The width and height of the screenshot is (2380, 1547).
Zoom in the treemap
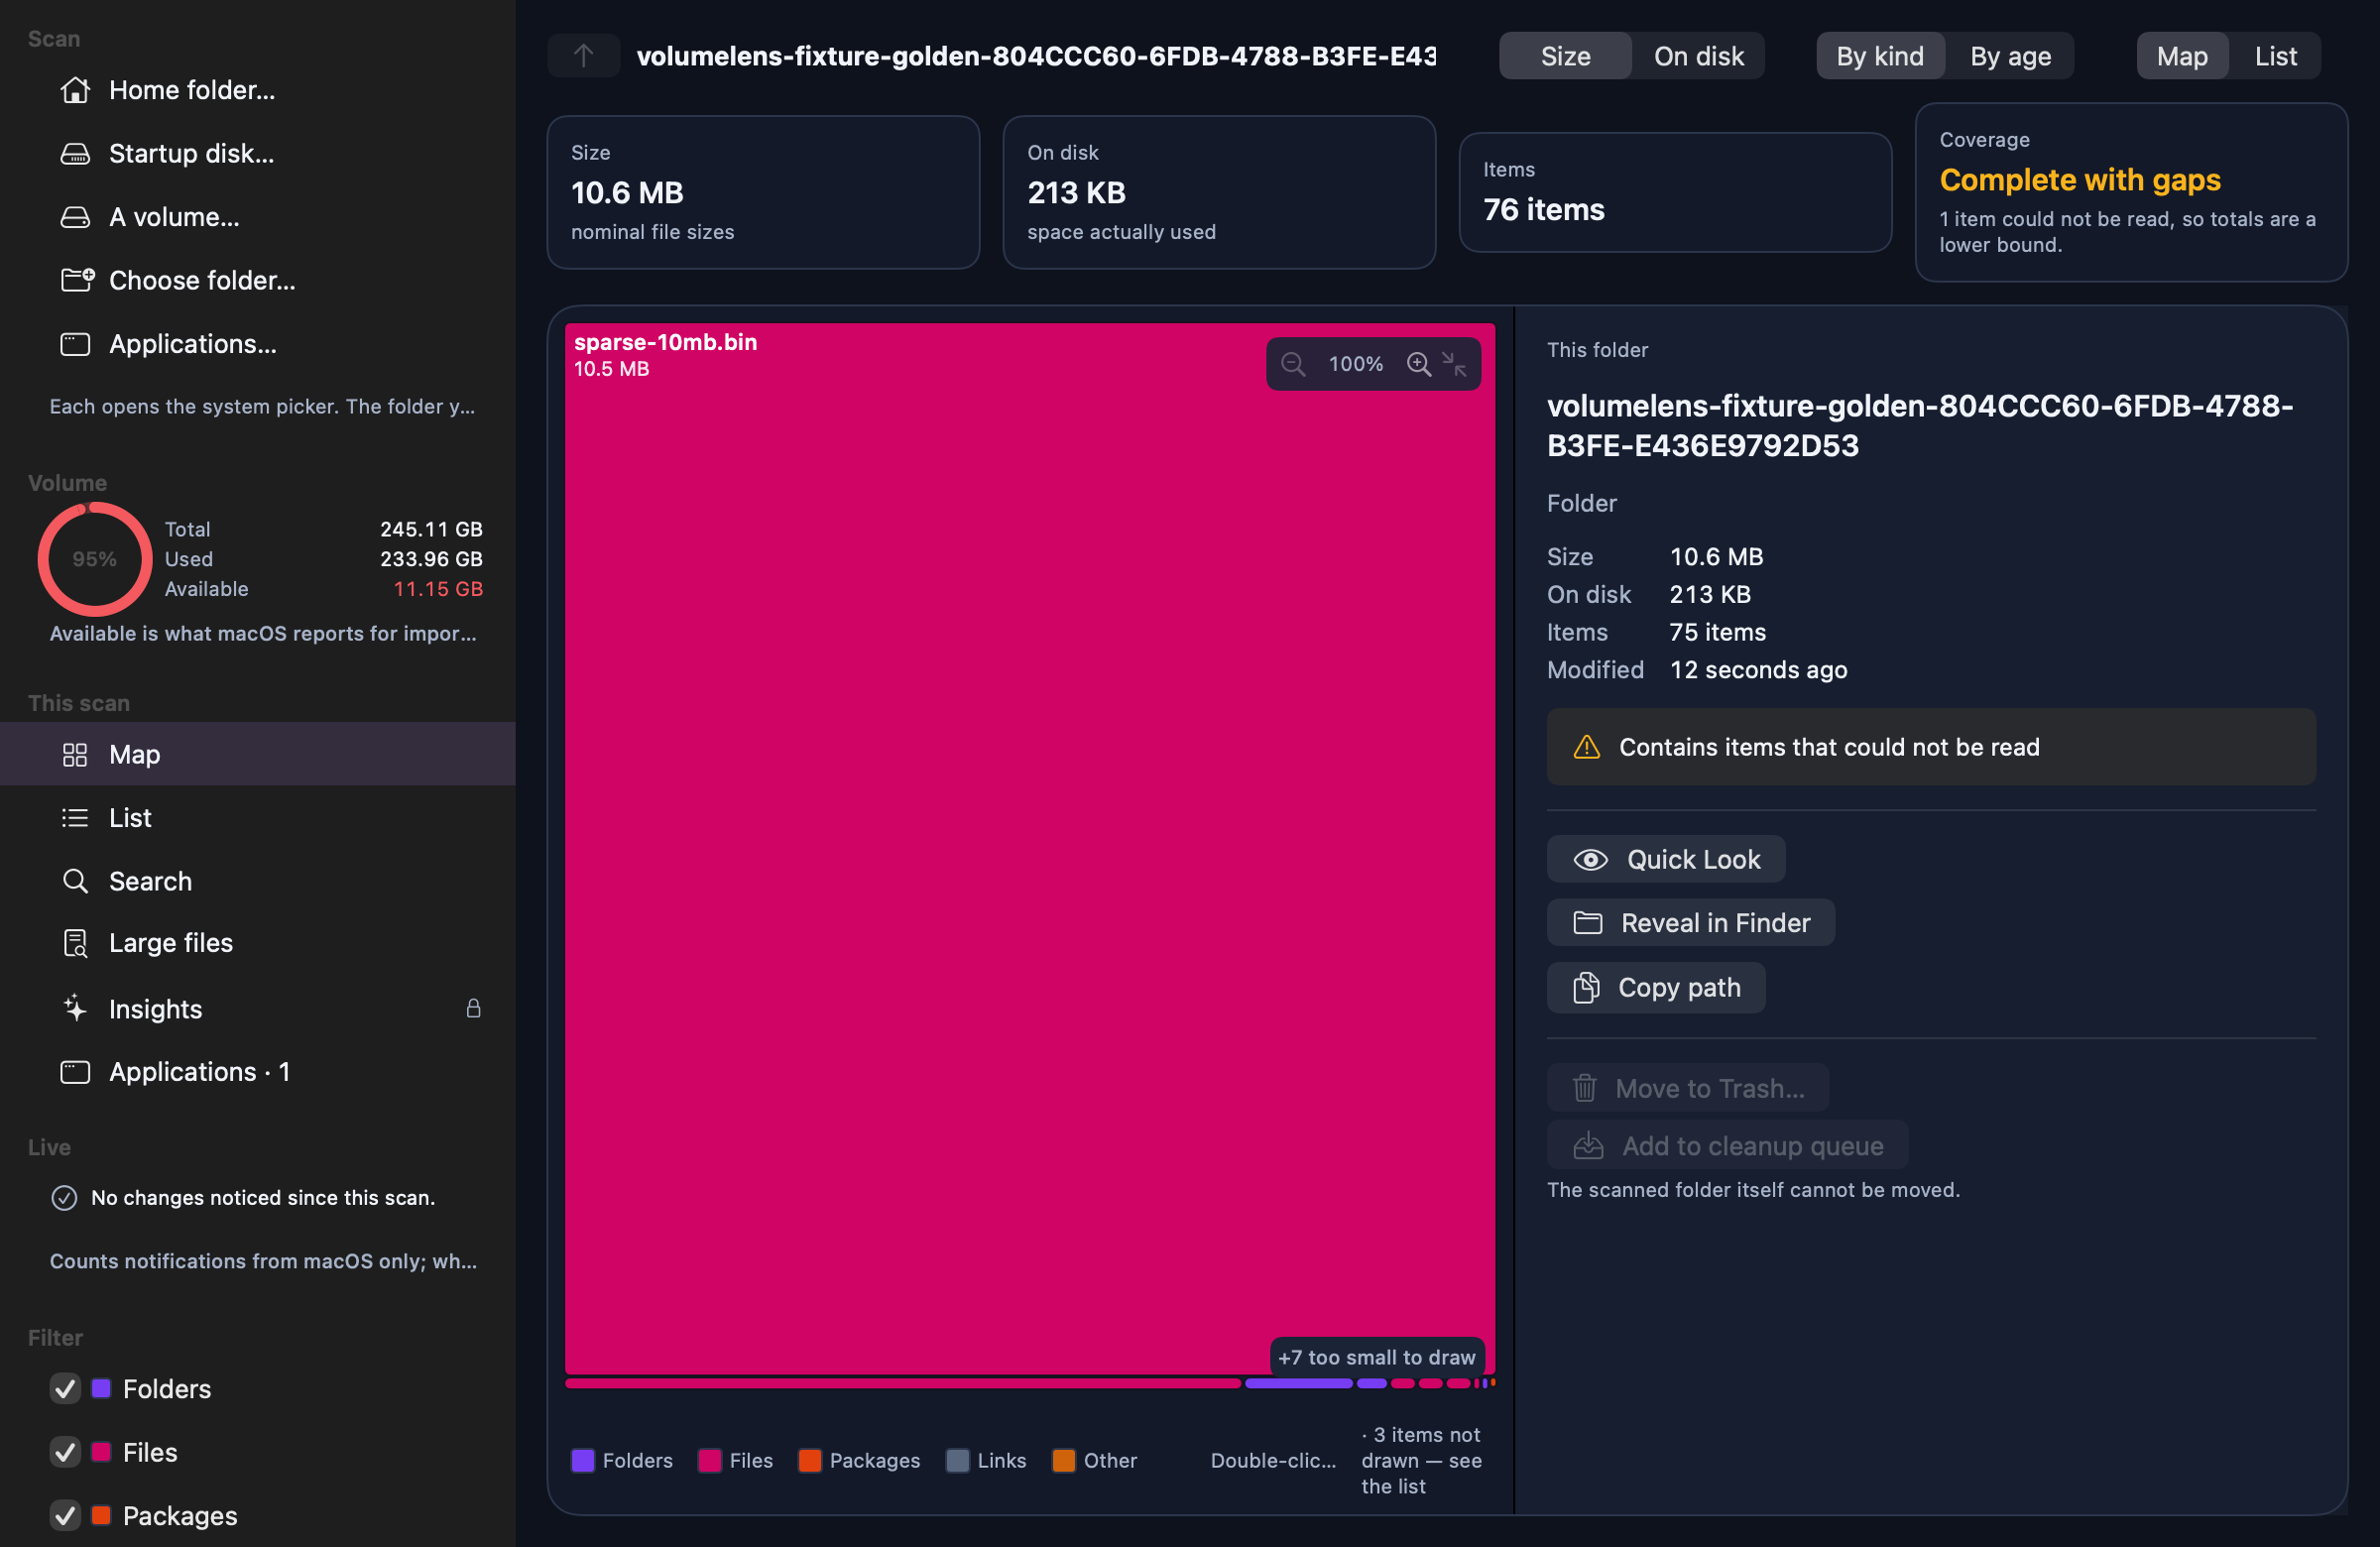coord(1418,364)
